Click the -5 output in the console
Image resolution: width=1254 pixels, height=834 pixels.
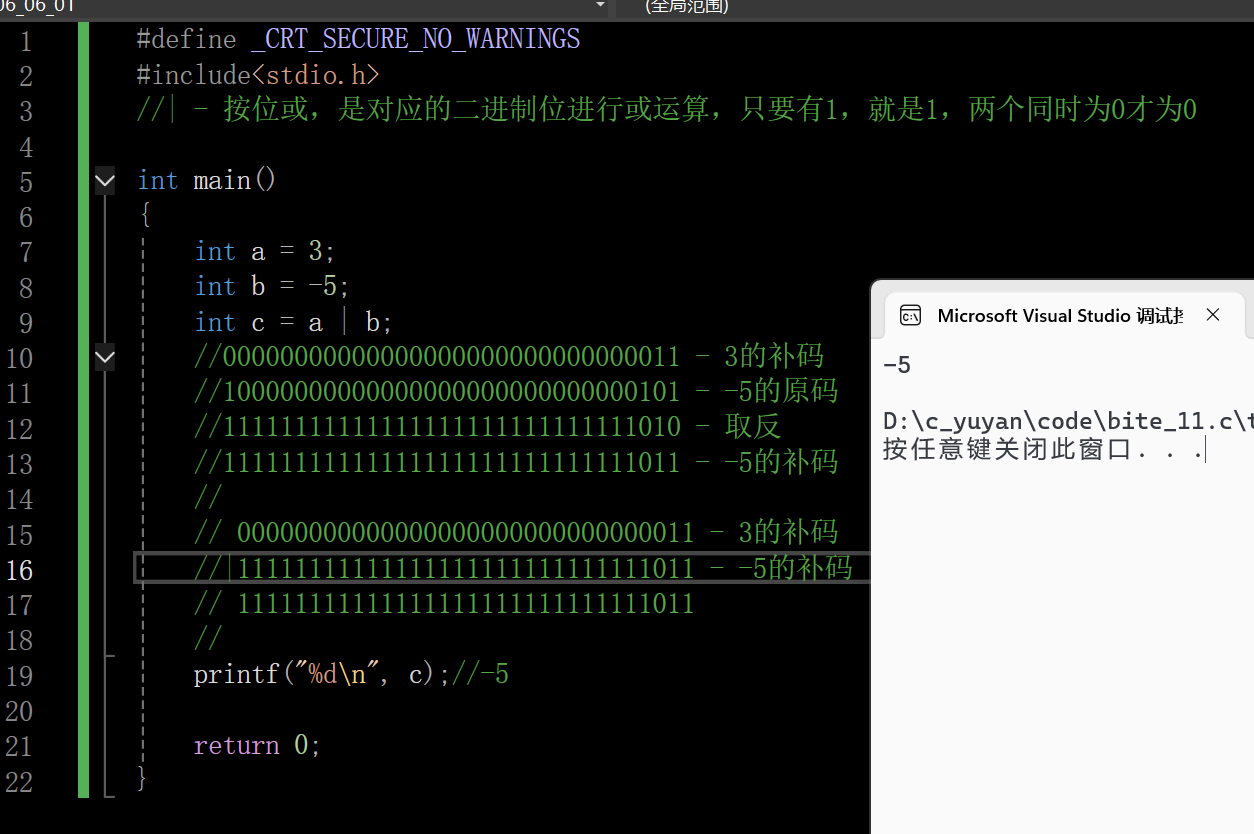coord(897,365)
